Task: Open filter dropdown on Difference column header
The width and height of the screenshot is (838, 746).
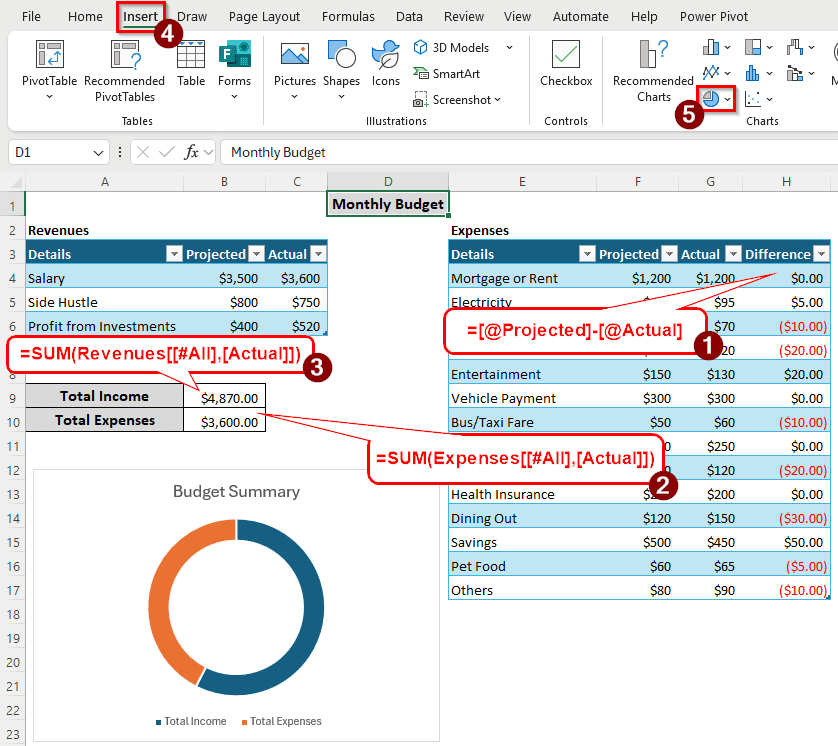Action: click(x=819, y=254)
